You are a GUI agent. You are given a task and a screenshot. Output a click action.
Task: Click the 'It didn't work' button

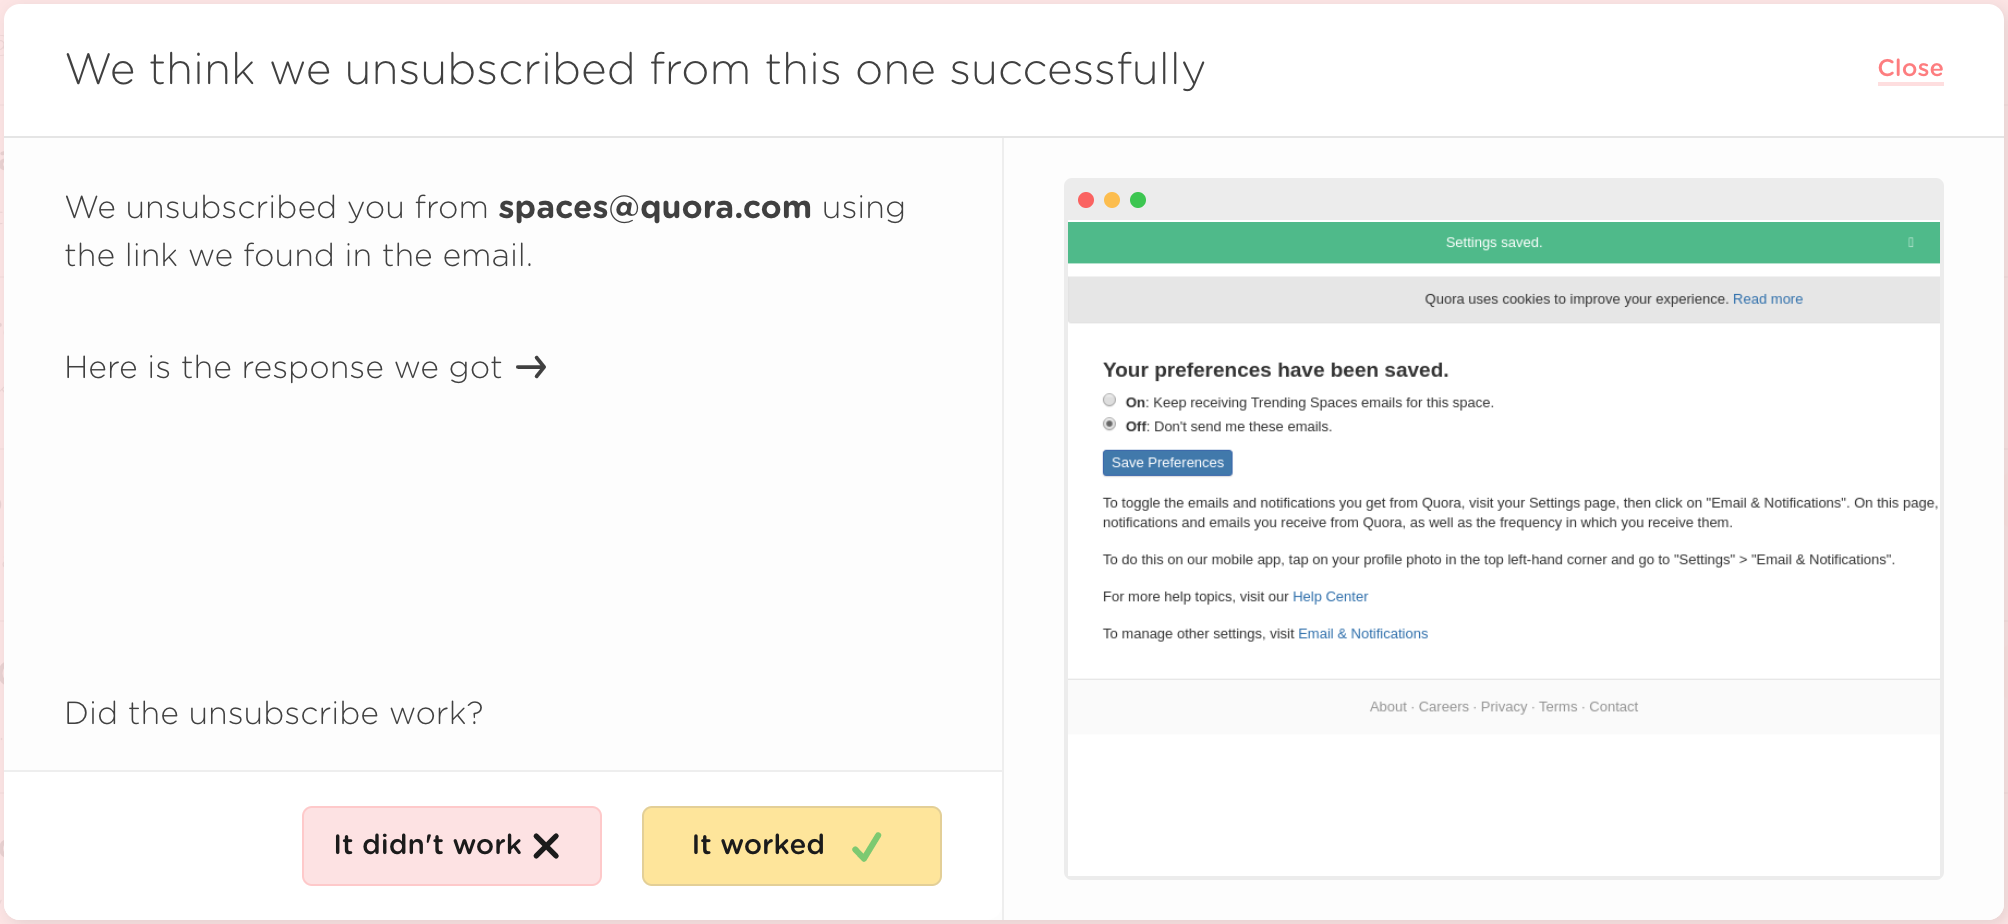click(452, 846)
